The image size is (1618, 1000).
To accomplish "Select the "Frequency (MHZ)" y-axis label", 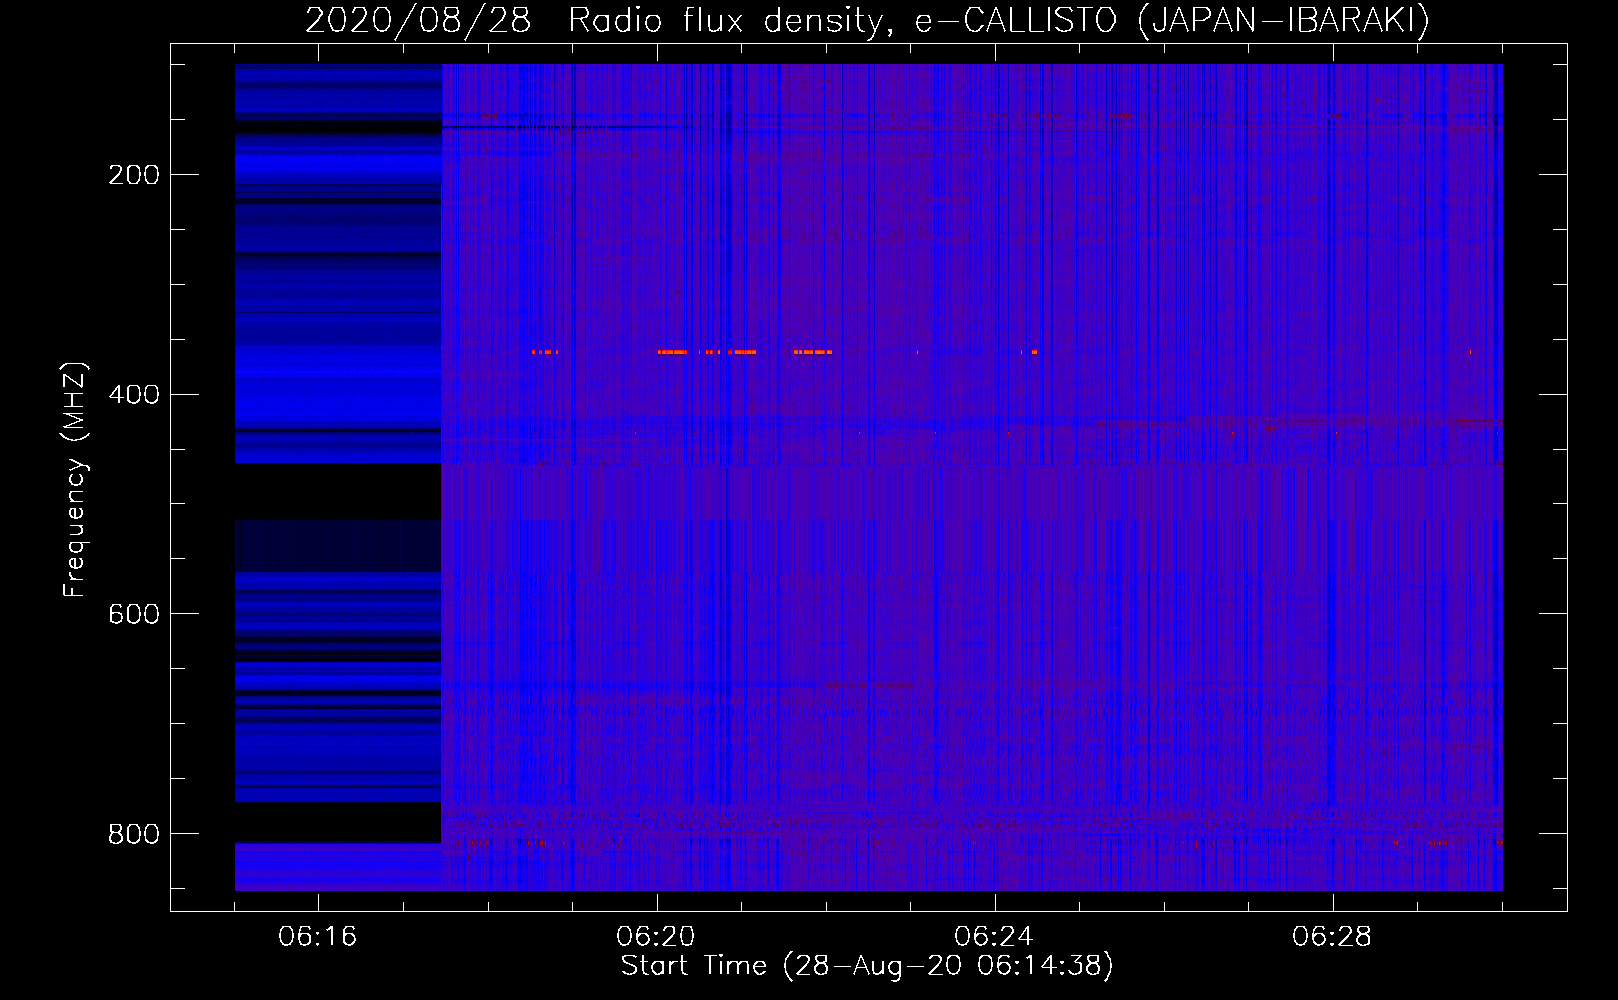I will click(76, 480).
